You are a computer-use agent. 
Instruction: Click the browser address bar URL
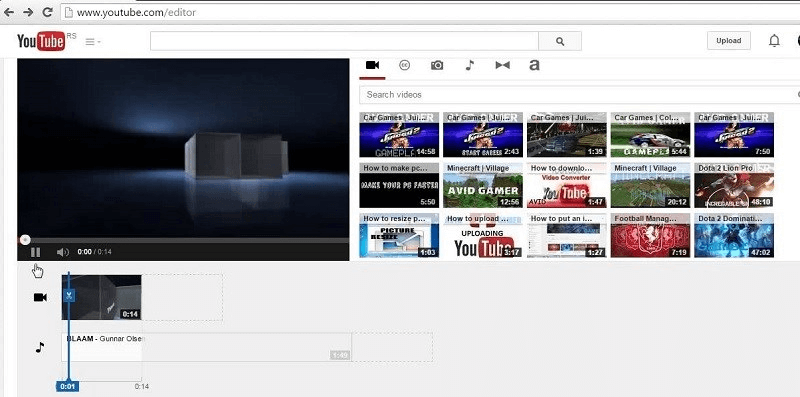[x=136, y=13]
